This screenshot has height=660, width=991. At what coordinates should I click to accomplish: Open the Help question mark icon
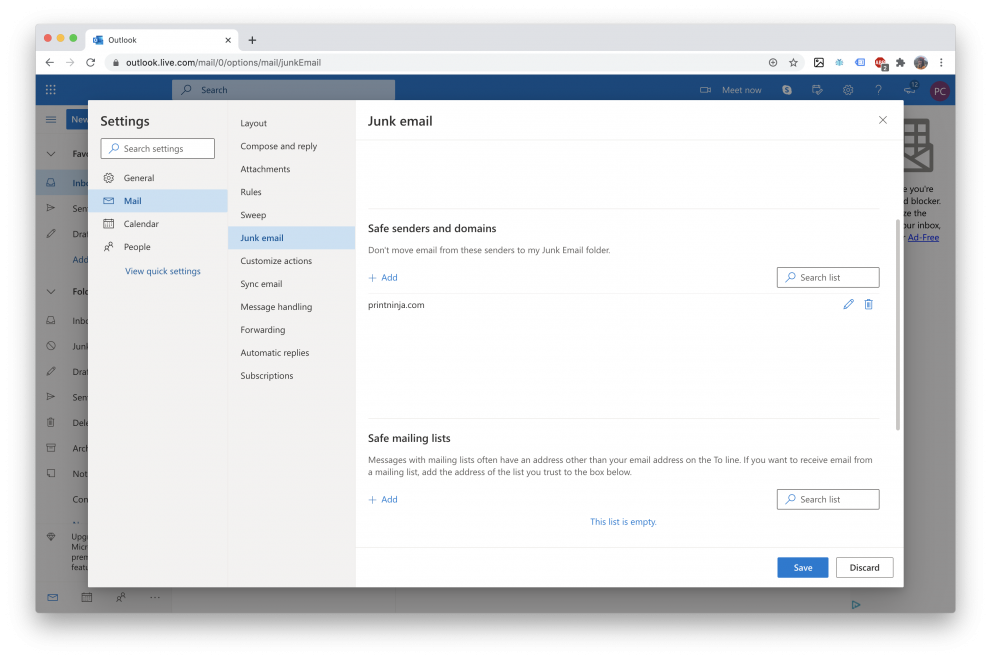[878, 90]
